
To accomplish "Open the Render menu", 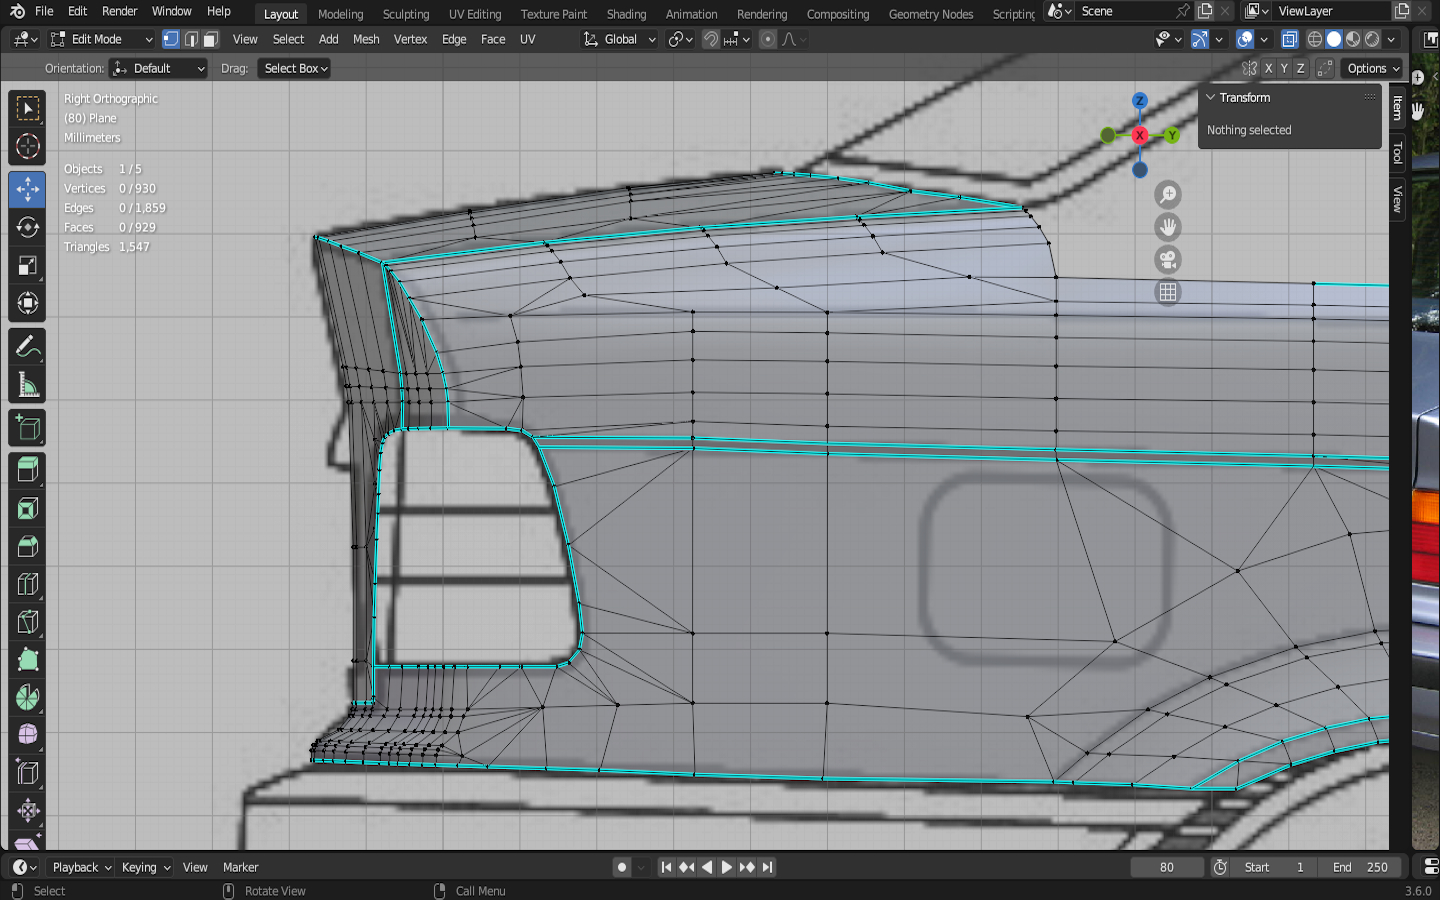I will tap(120, 12).
